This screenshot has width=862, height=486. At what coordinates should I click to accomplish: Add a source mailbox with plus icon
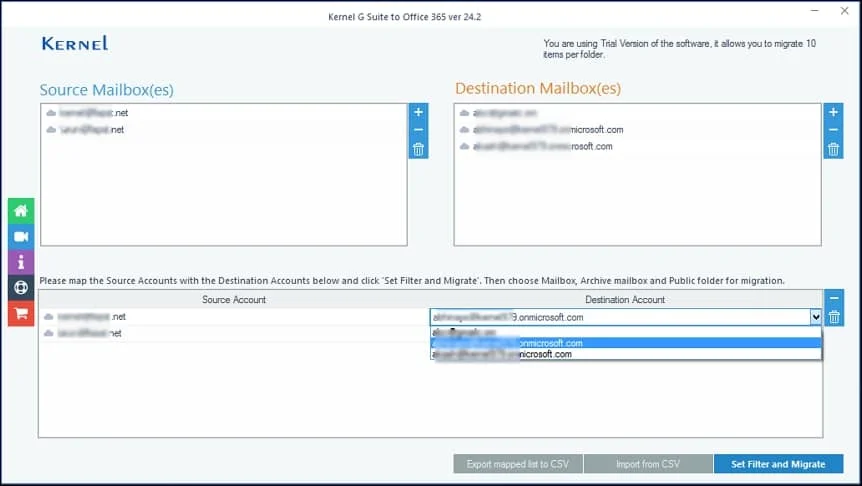point(418,112)
